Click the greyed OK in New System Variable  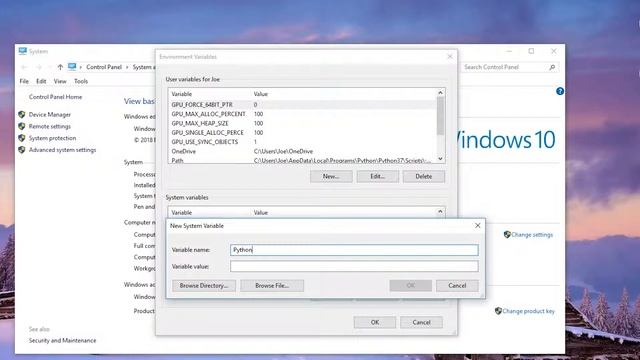[411, 285]
